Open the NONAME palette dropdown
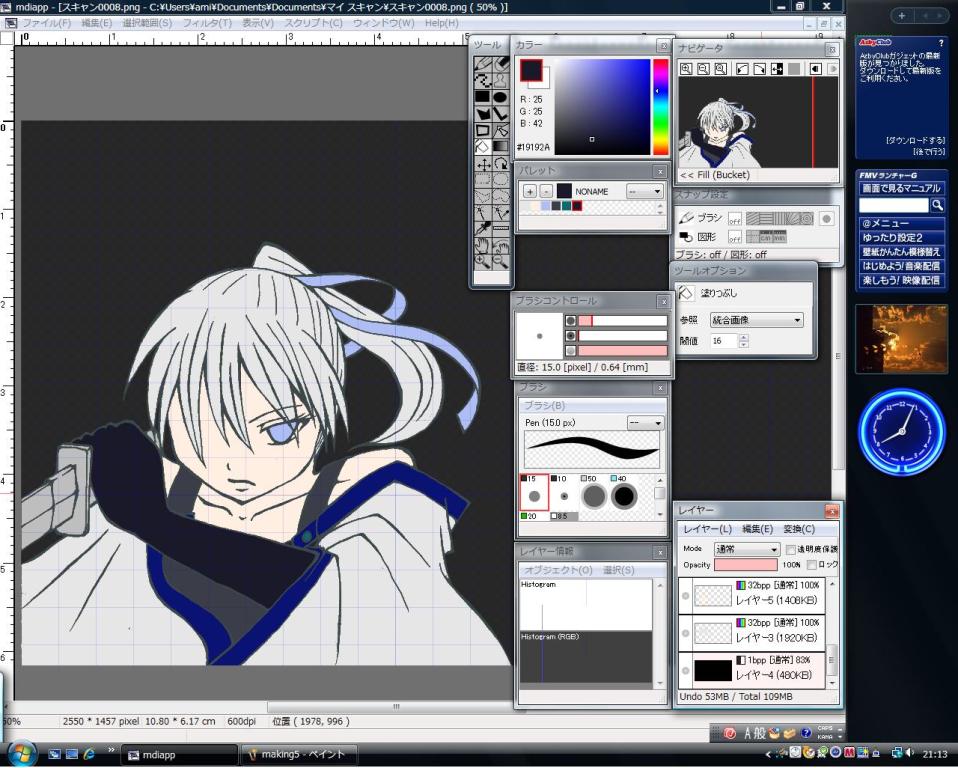The height and width of the screenshot is (768, 958). pos(645,191)
